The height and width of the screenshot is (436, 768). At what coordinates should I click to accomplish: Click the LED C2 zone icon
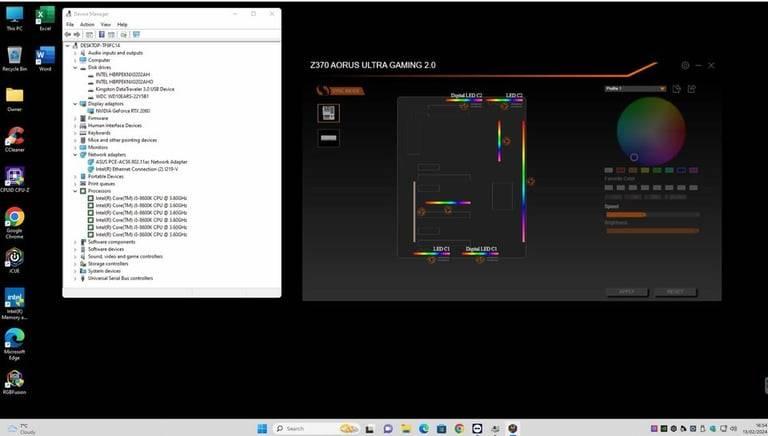(504, 106)
